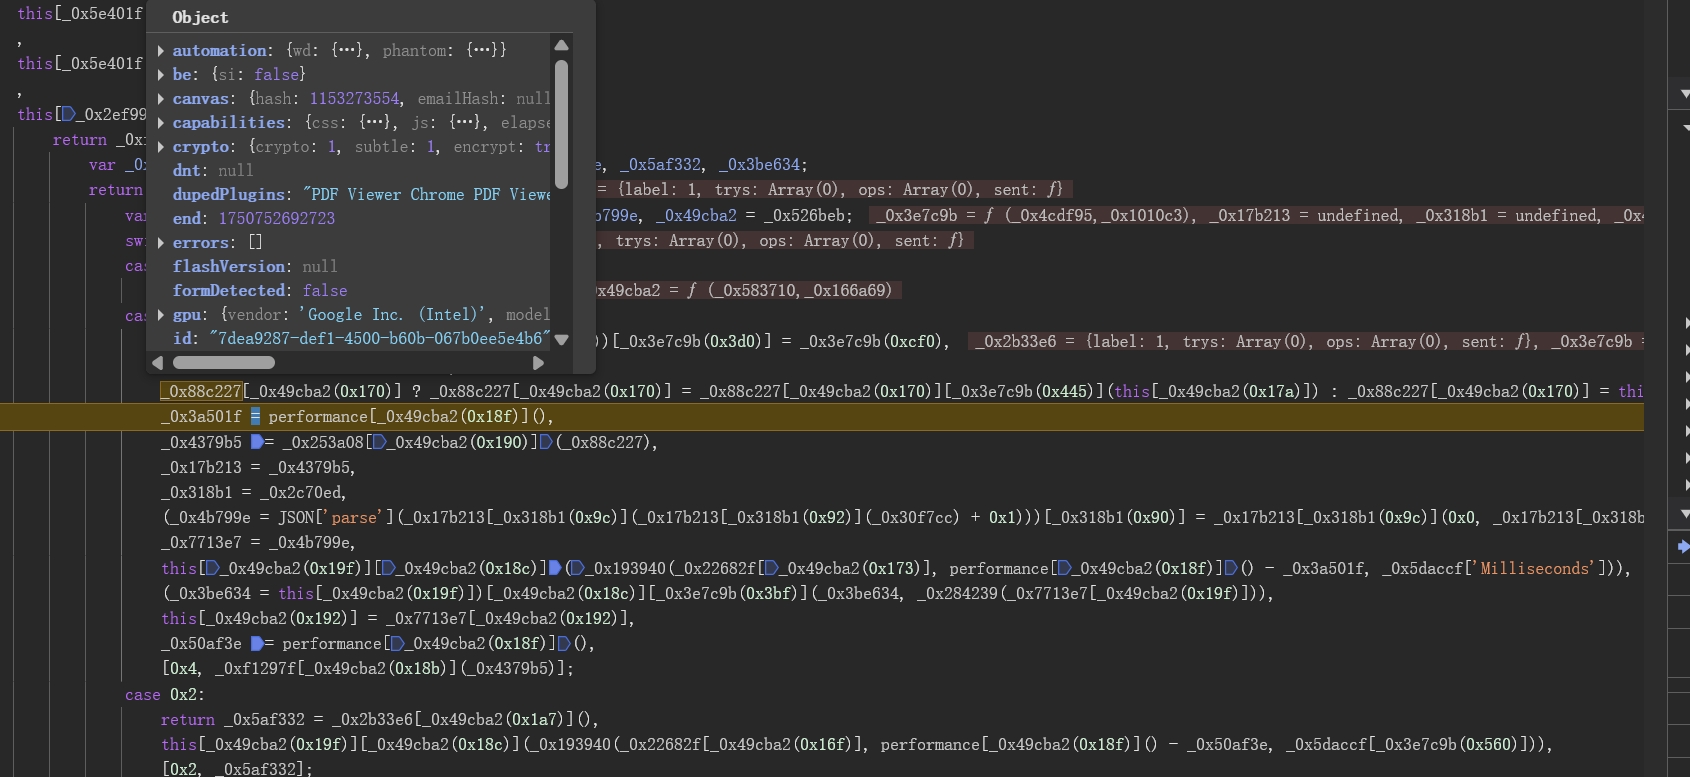Screen dimensions: 1690x777
Task: Click the Object popup scroll-down arrow
Action: (561, 339)
